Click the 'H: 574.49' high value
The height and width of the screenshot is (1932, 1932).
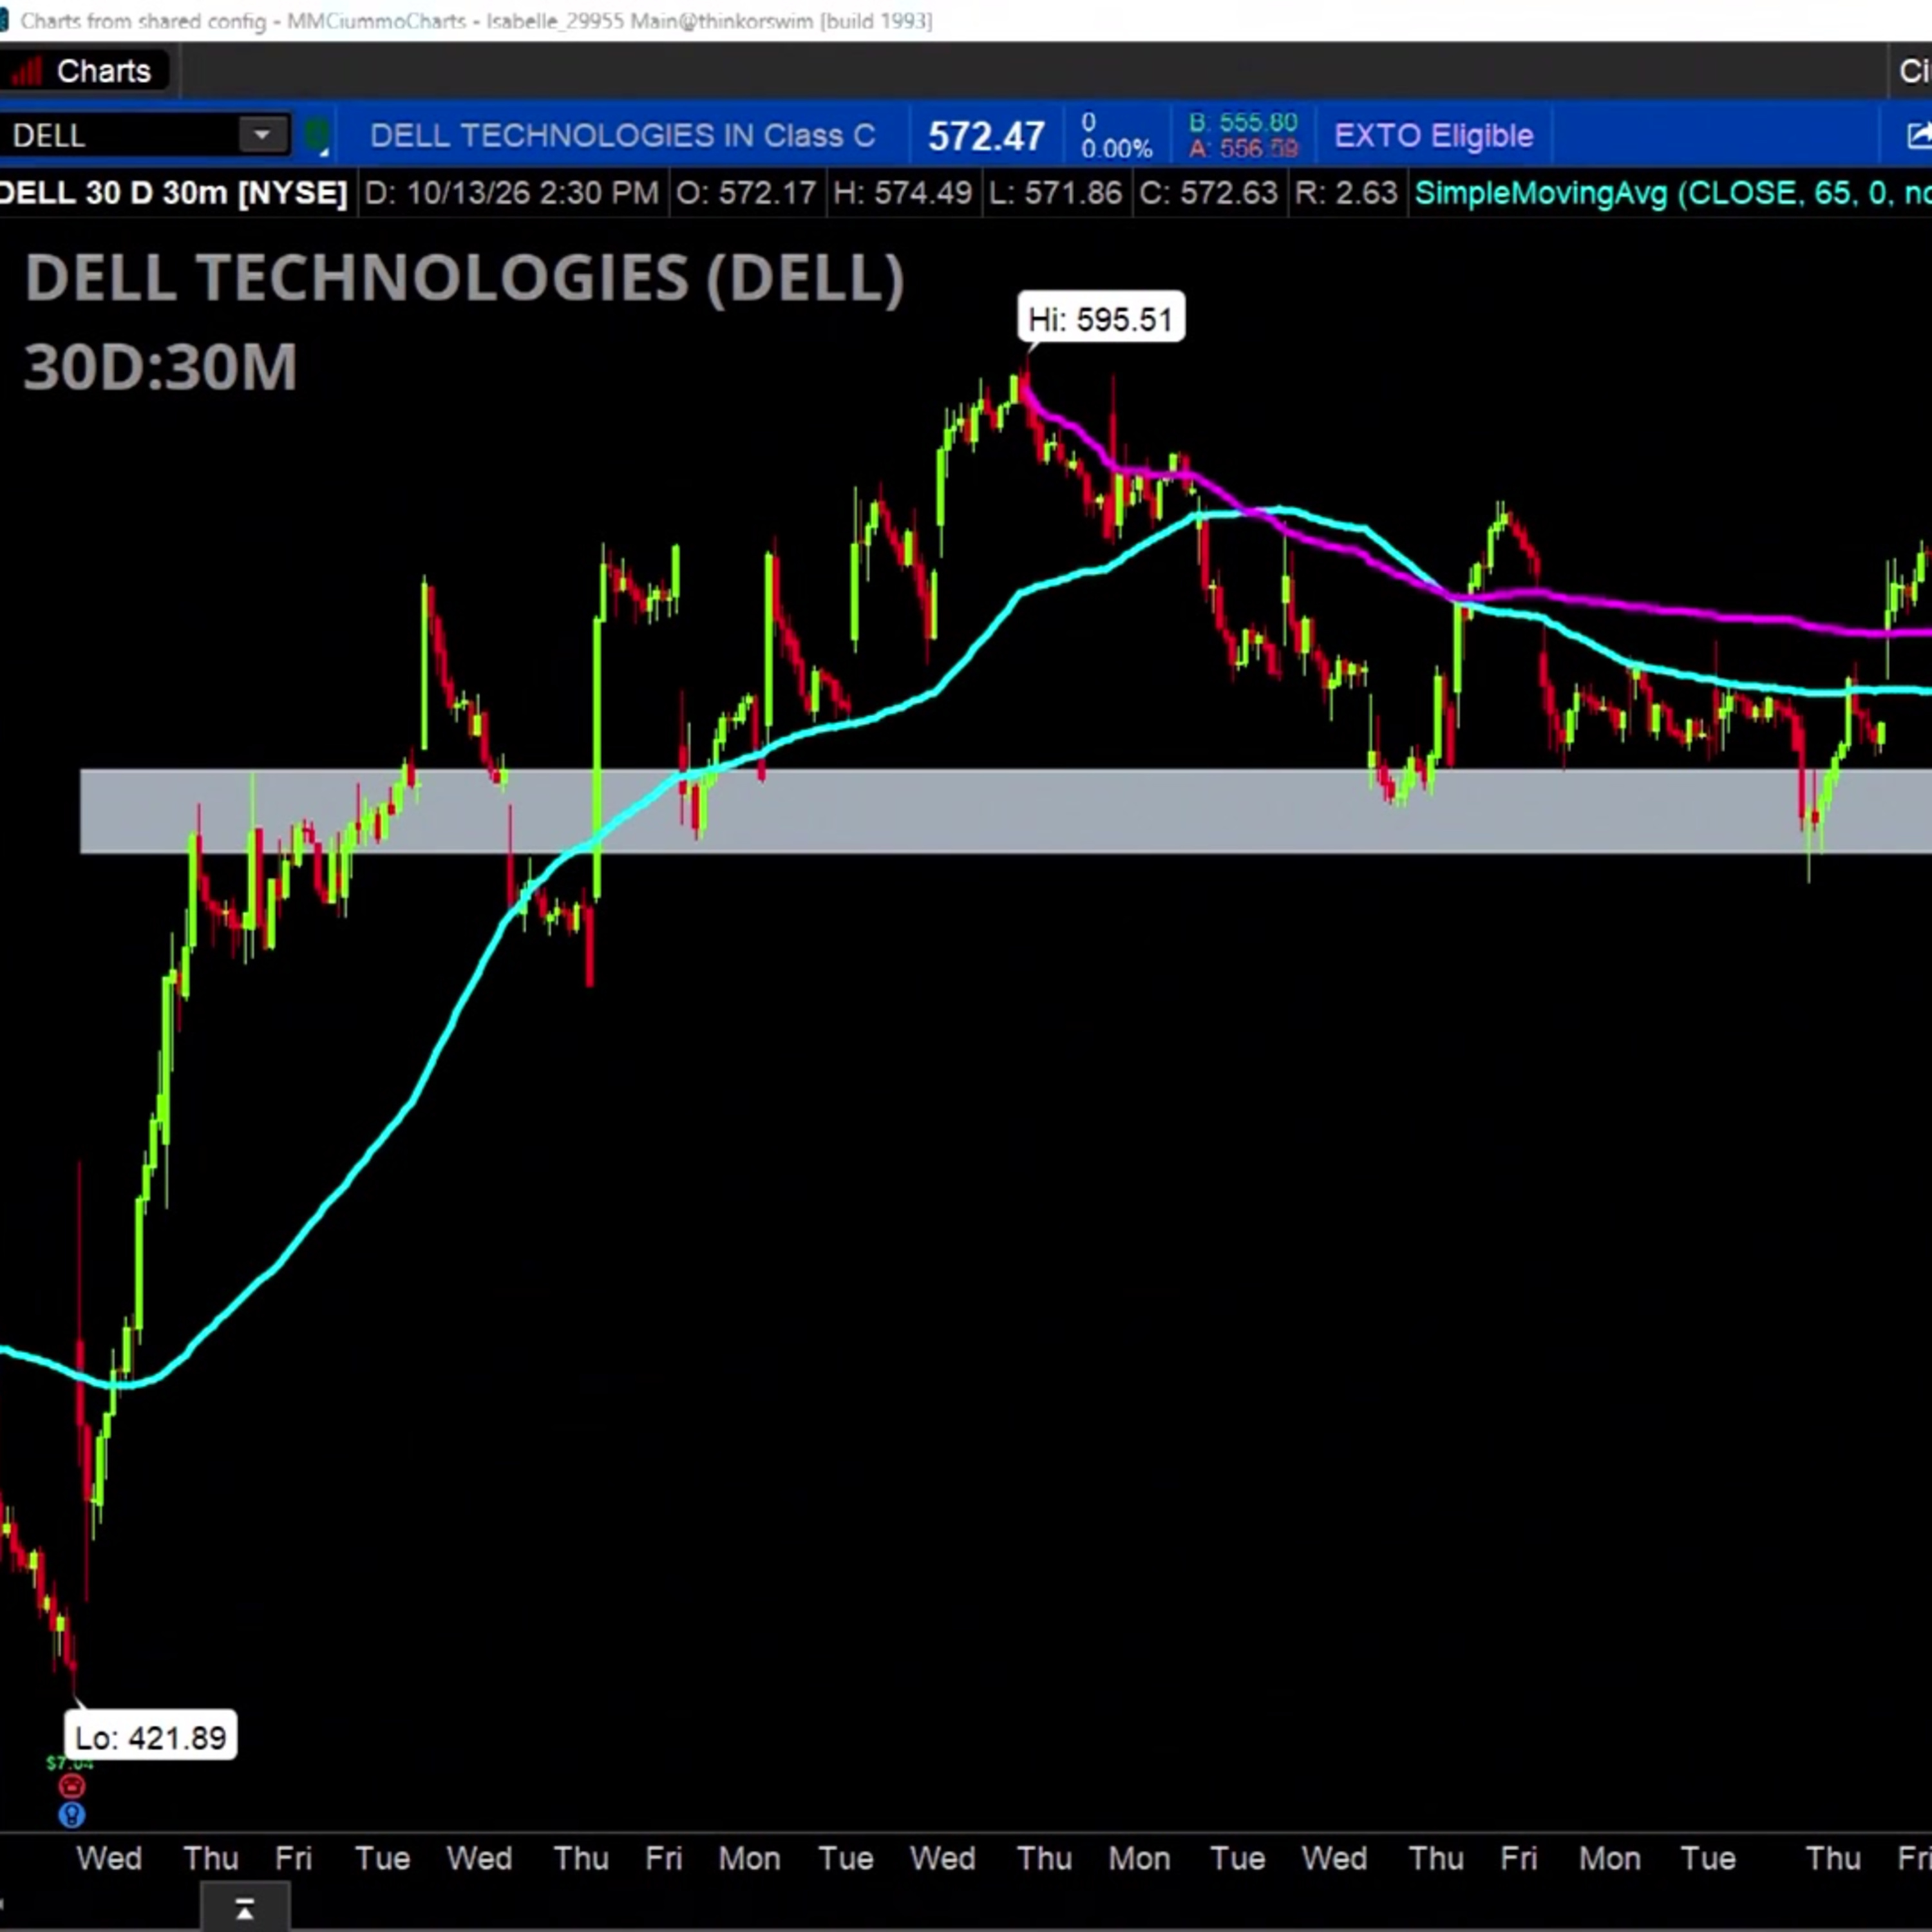[902, 193]
